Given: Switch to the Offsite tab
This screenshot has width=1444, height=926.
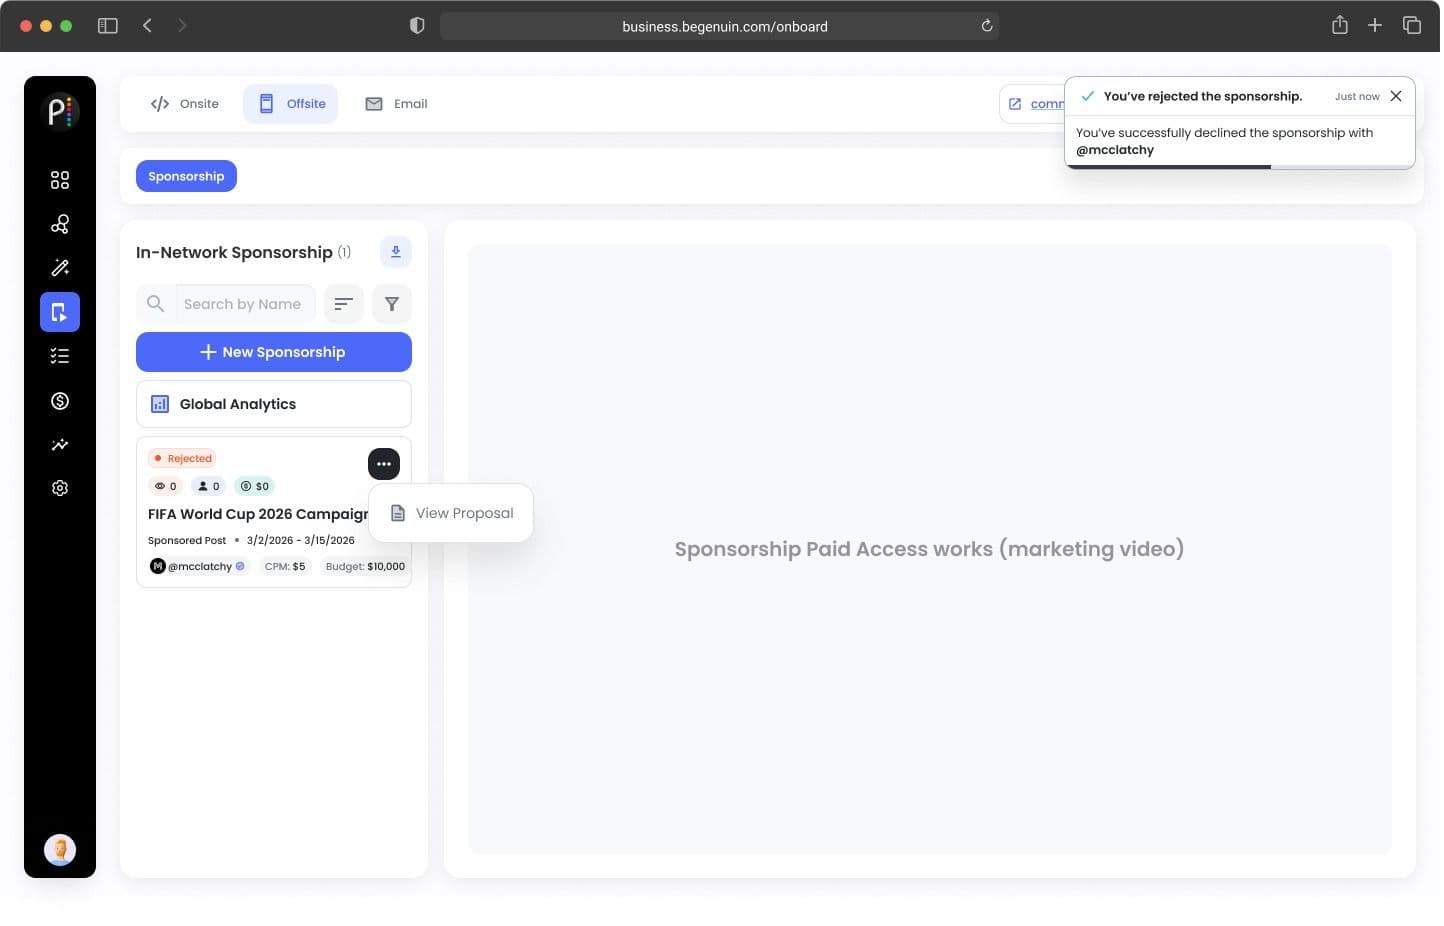Looking at the screenshot, I should click(291, 104).
